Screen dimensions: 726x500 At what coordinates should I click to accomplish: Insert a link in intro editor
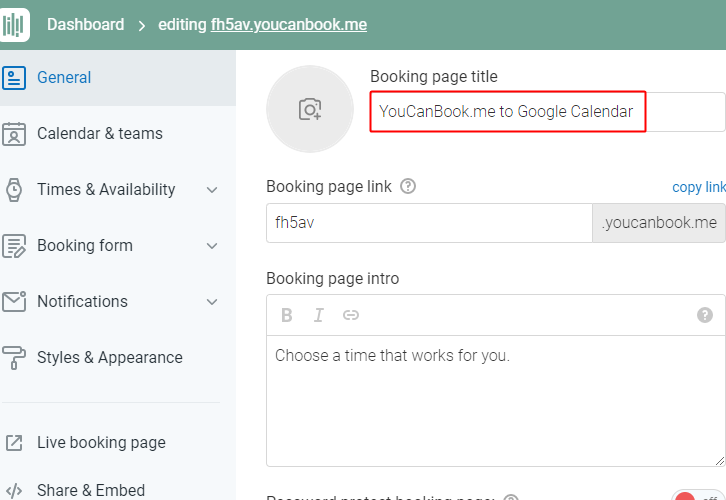(x=350, y=315)
